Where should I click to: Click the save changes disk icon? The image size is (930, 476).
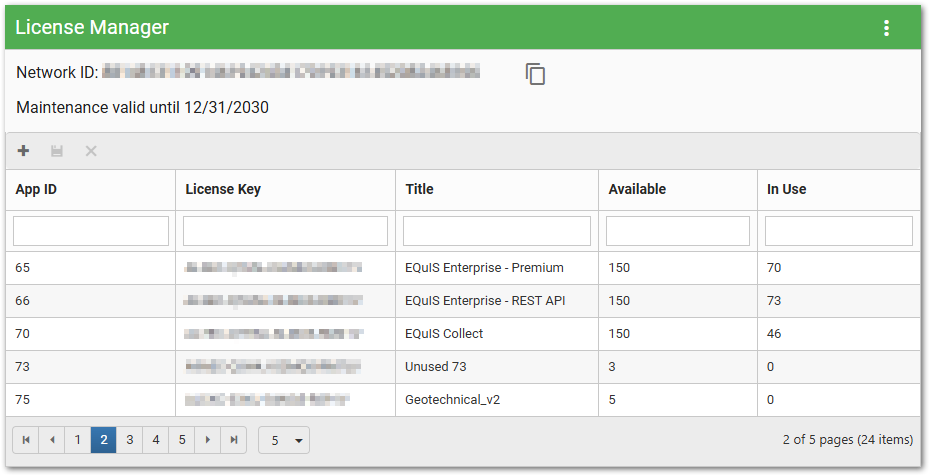57,151
